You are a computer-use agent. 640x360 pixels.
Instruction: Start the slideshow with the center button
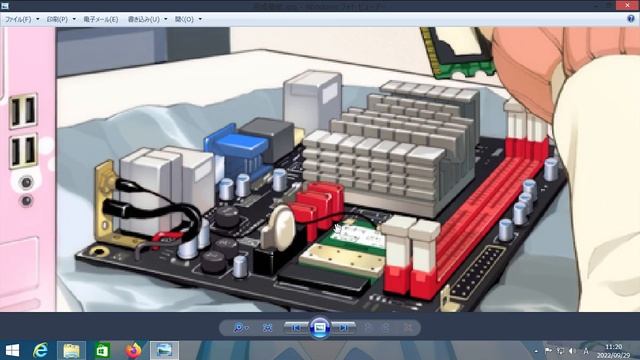[320, 327]
